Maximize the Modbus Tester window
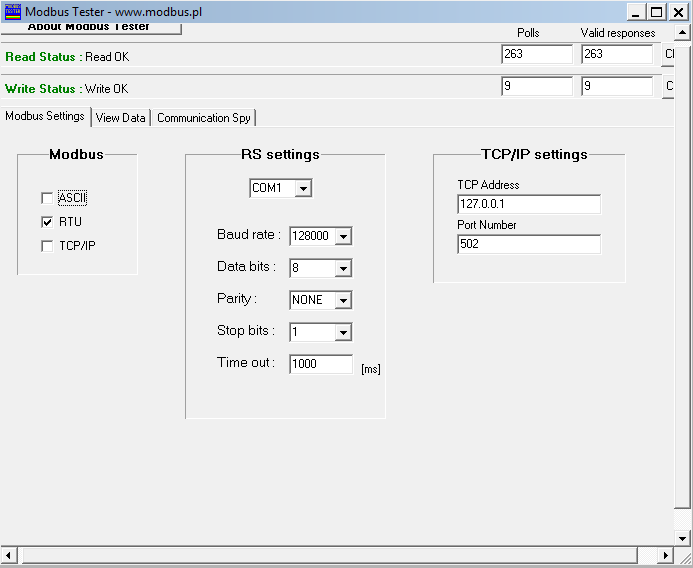Viewport: 693px width, 568px height. pyautogui.click(x=657, y=12)
